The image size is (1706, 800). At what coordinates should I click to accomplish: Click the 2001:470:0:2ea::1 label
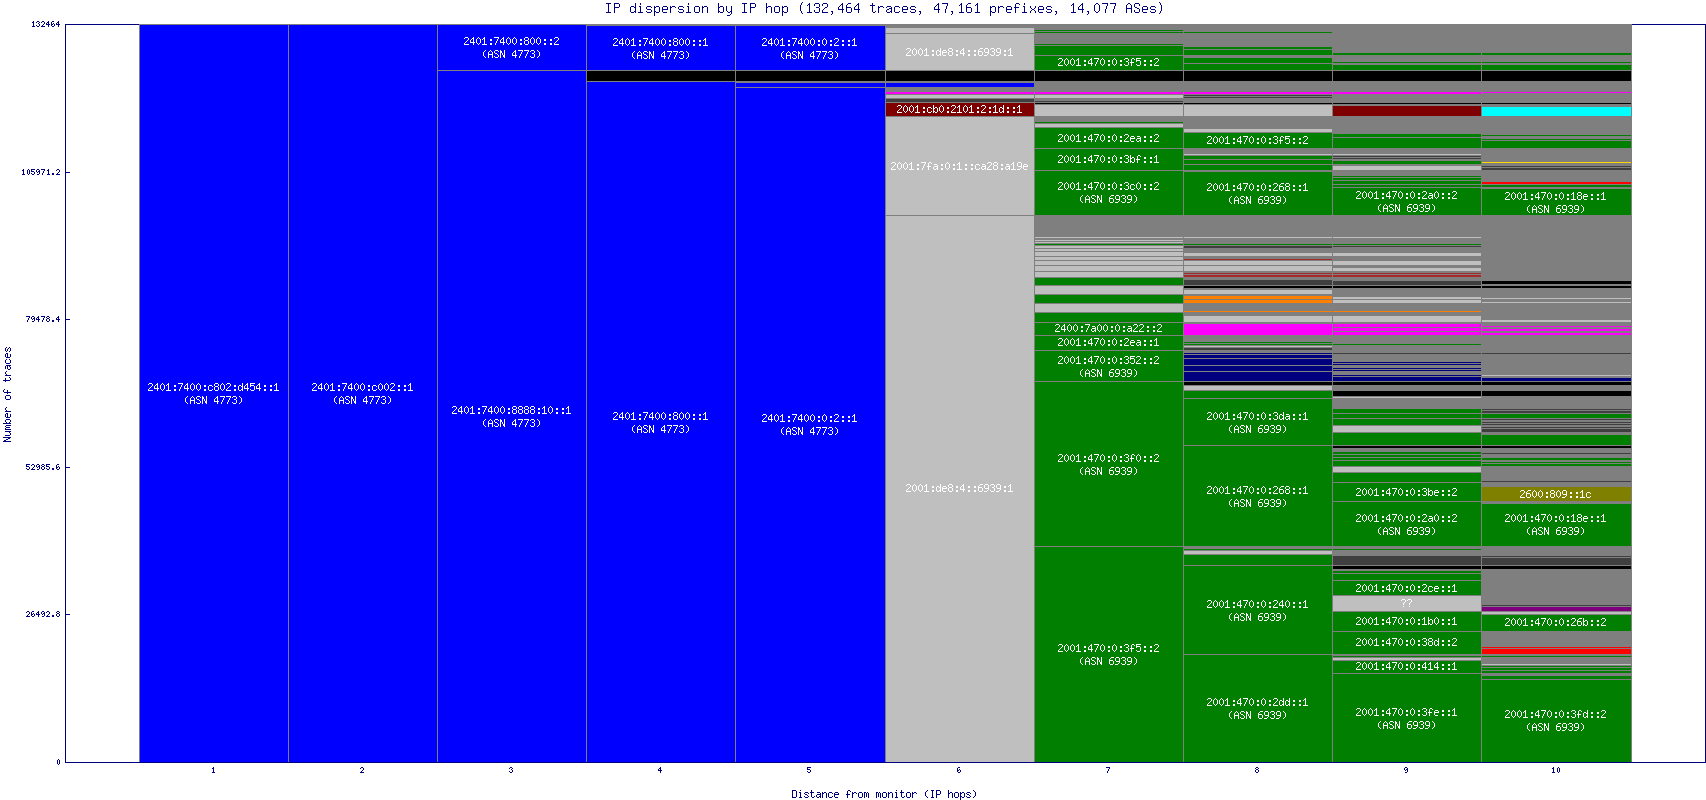(1108, 342)
